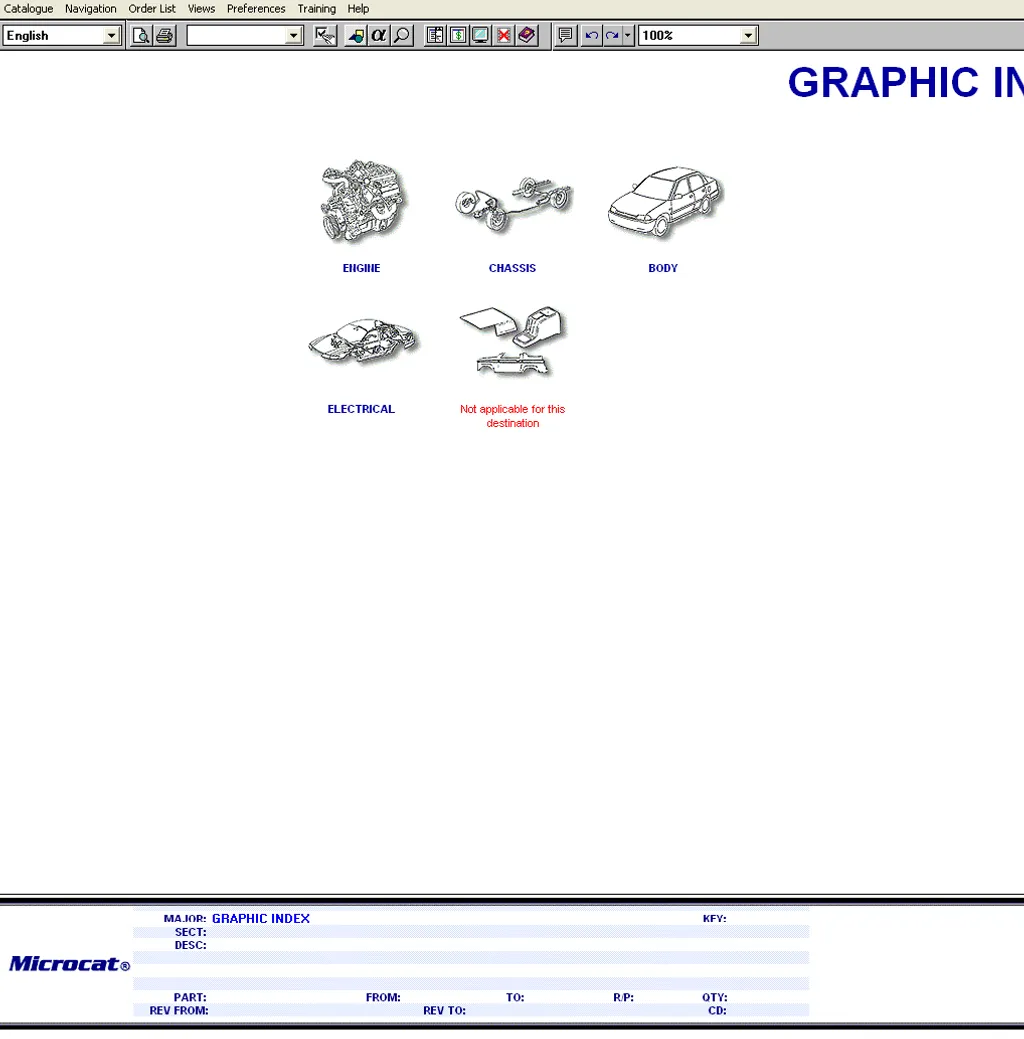The height and width of the screenshot is (1039, 1024).
Task: Open the Navigation menu
Action: 91,9
